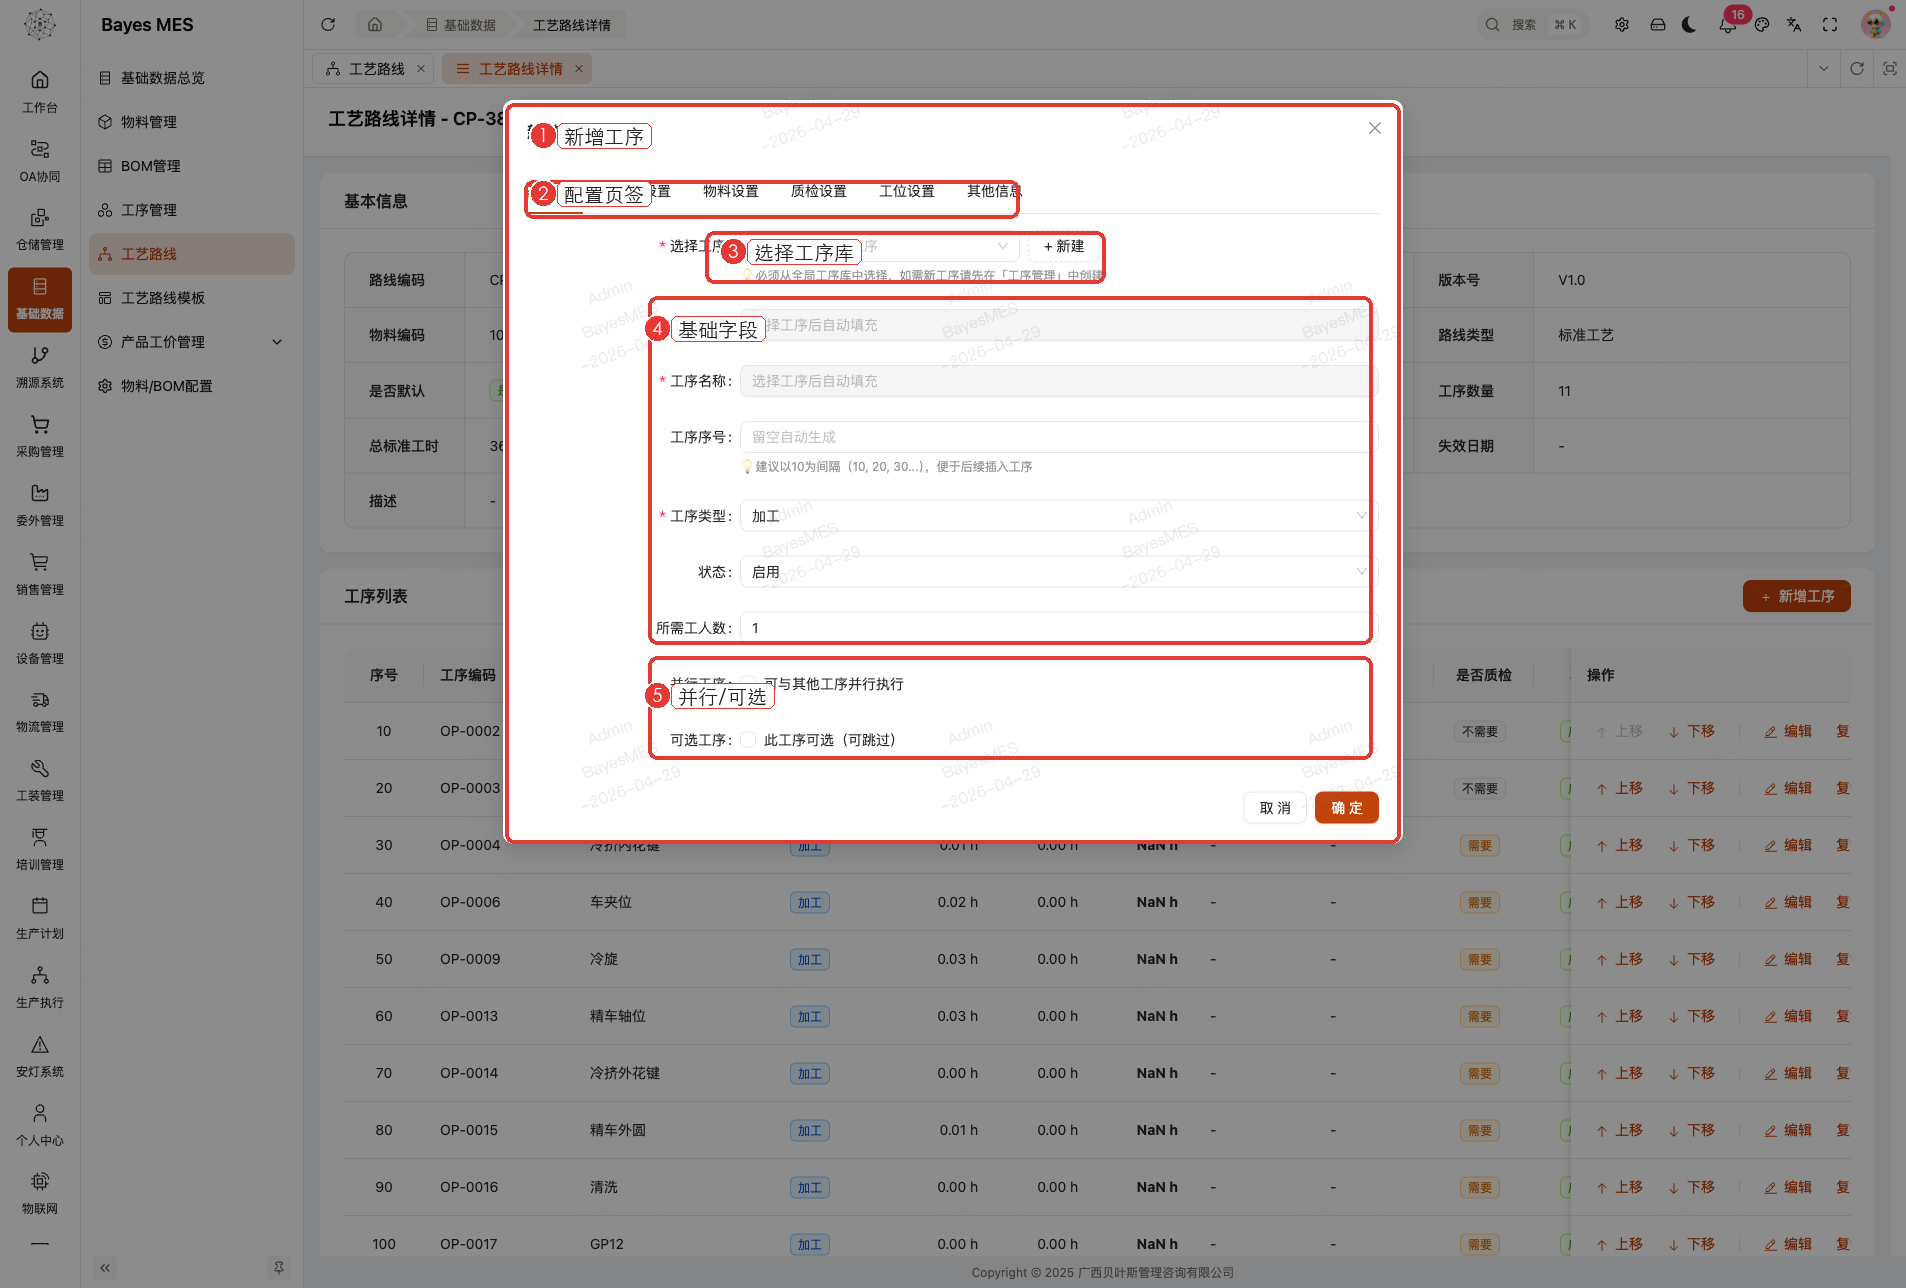The width and height of the screenshot is (1906, 1288).
Task: Check the 此工序可选(可跳过) checkbox
Action: [748, 740]
